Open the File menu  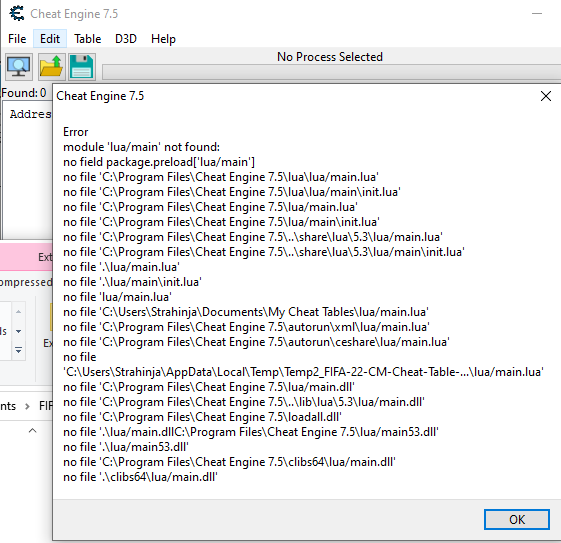tap(17, 39)
